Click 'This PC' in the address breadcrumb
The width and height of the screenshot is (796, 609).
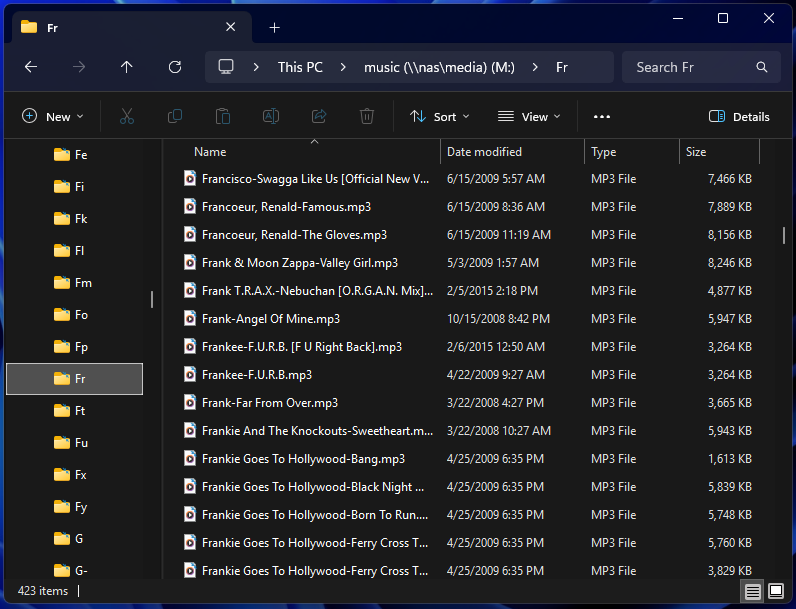point(300,67)
